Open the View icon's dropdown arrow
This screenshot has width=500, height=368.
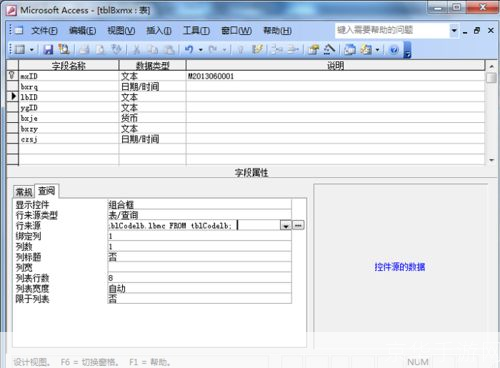coord(32,50)
